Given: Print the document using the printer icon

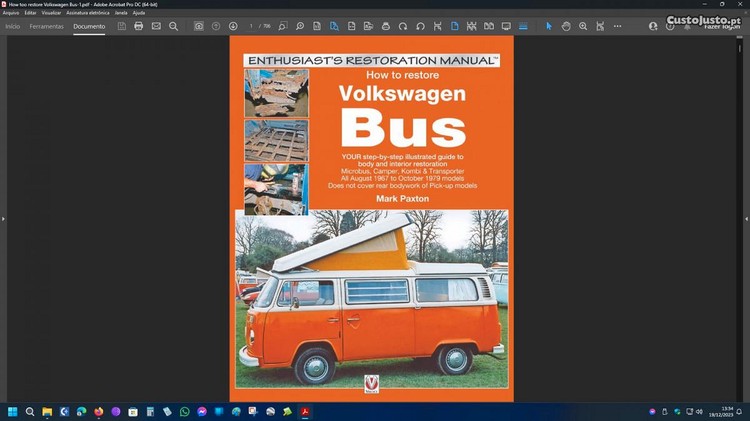Looking at the screenshot, I should click(139, 26).
